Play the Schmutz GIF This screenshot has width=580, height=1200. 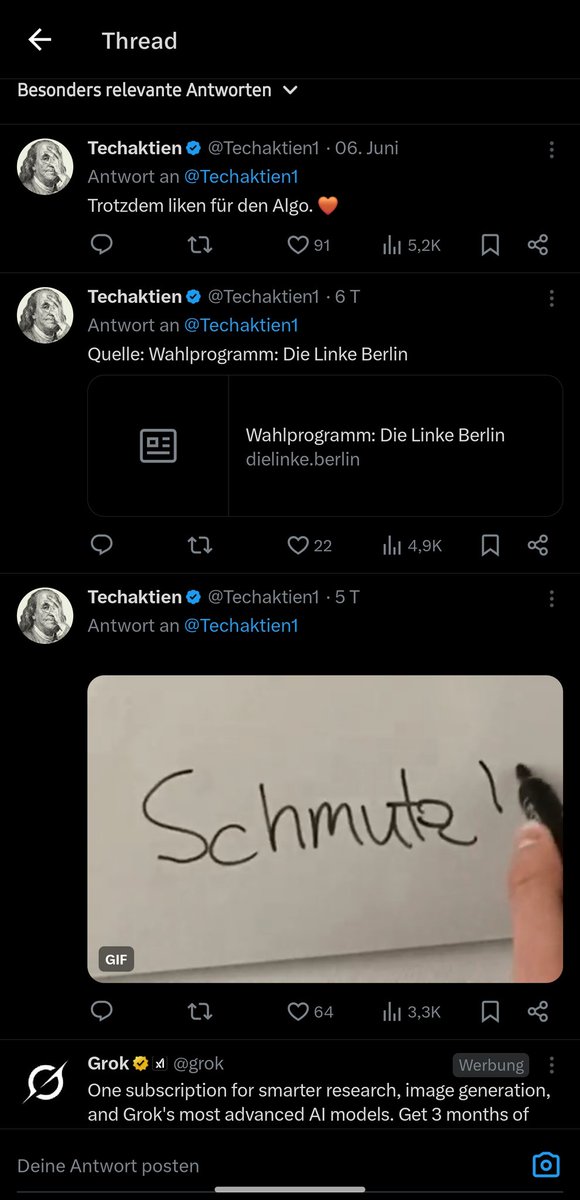(x=325, y=829)
